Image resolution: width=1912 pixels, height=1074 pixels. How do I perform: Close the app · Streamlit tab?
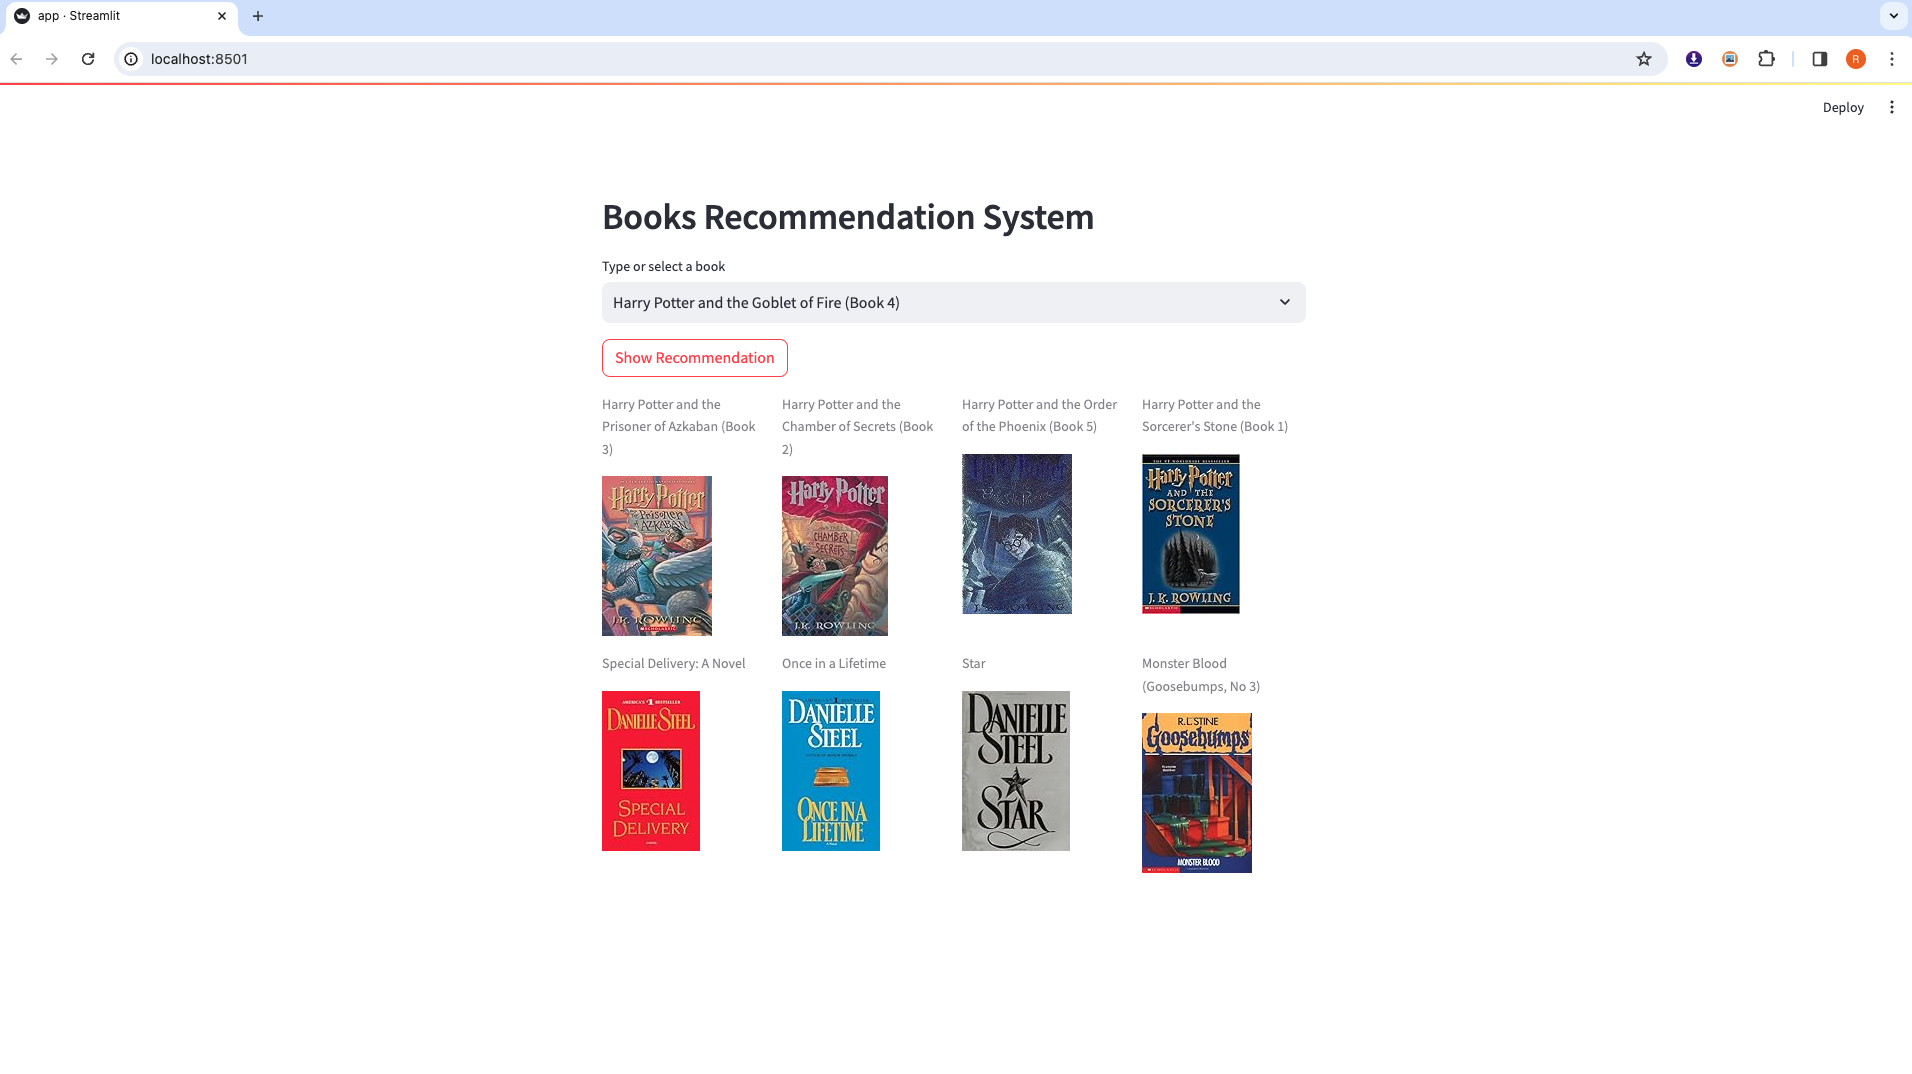point(222,16)
